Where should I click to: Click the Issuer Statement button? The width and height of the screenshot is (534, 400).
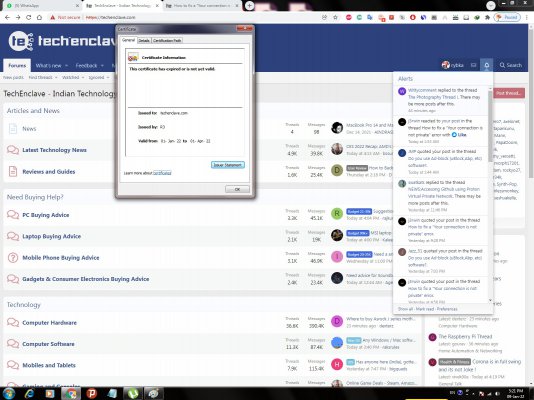click(x=227, y=165)
